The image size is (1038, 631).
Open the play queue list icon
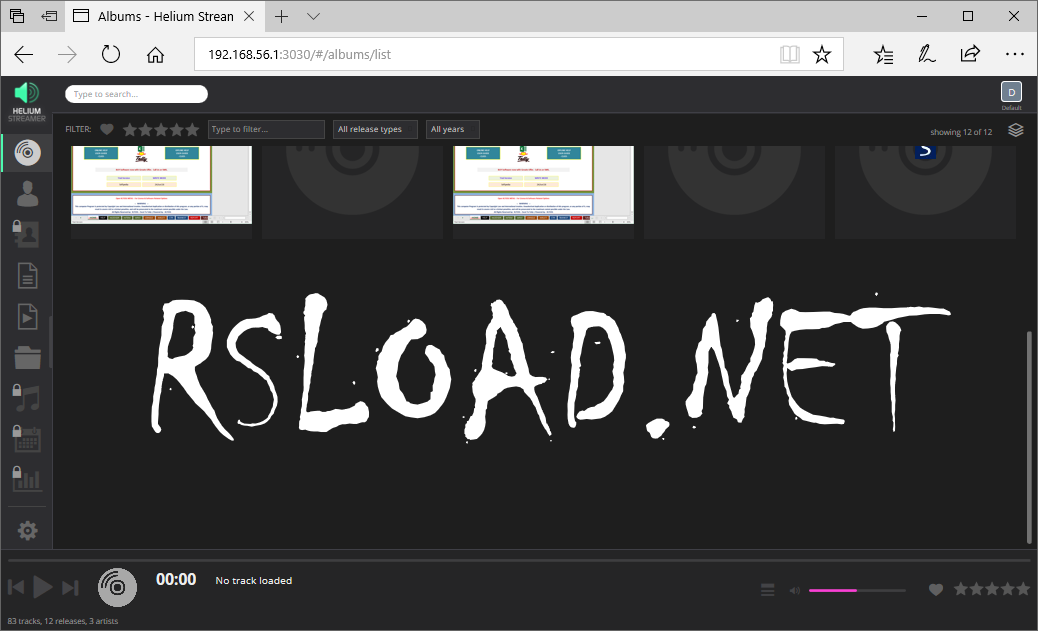click(x=767, y=589)
